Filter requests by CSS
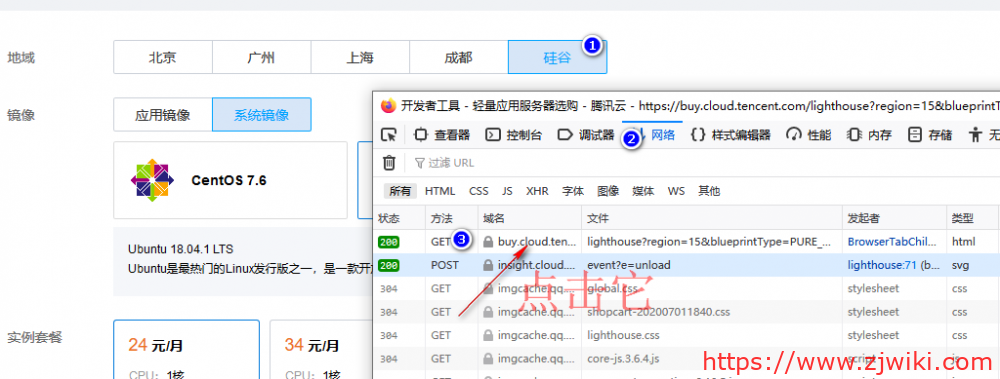The height and width of the screenshot is (379, 1000). click(x=479, y=191)
